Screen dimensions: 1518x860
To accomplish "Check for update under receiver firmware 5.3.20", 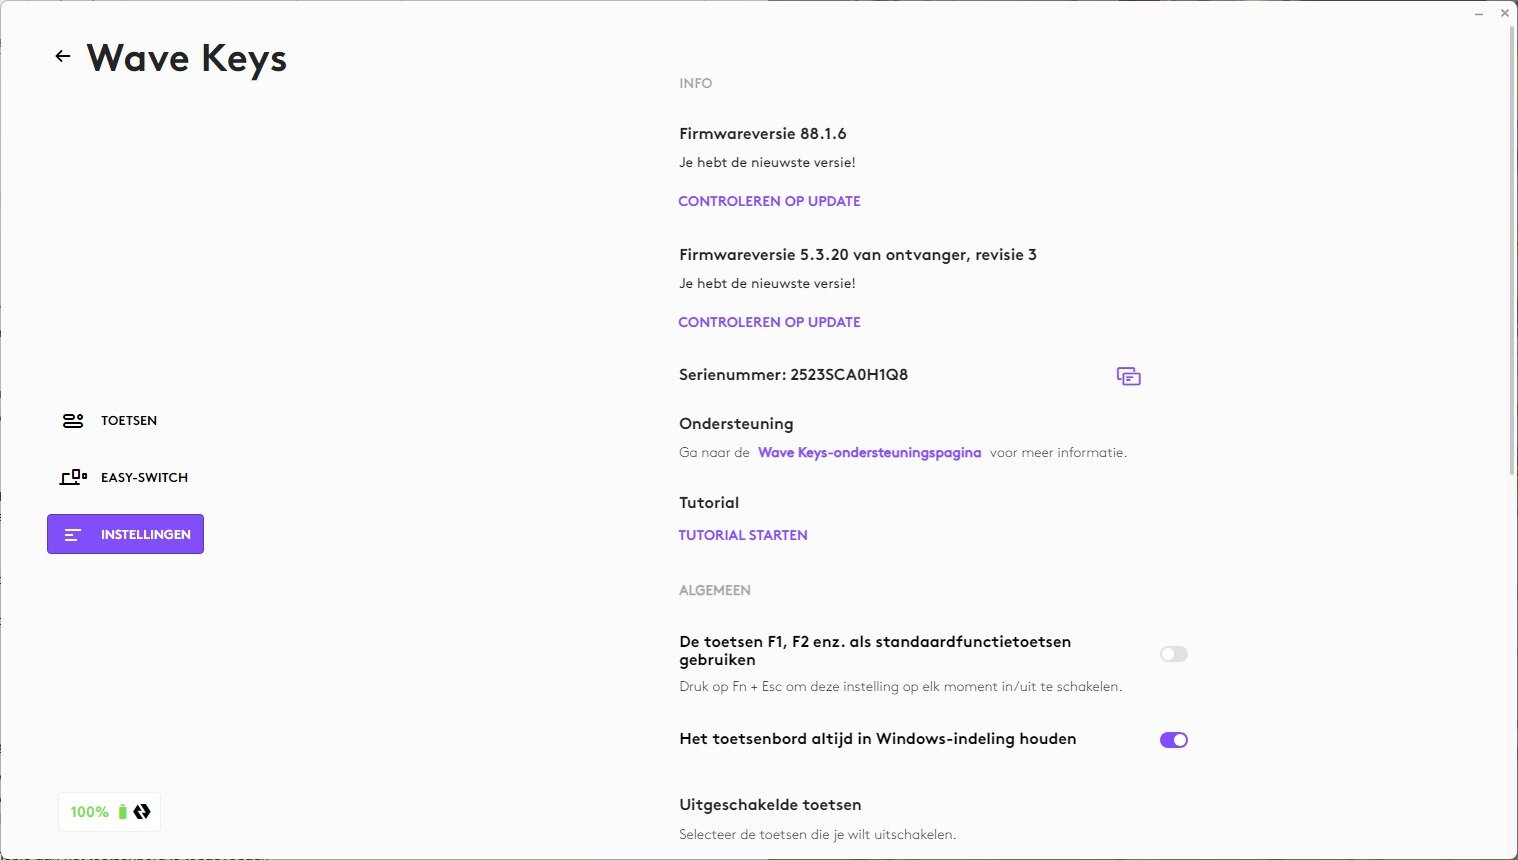I will tap(769, 322).
